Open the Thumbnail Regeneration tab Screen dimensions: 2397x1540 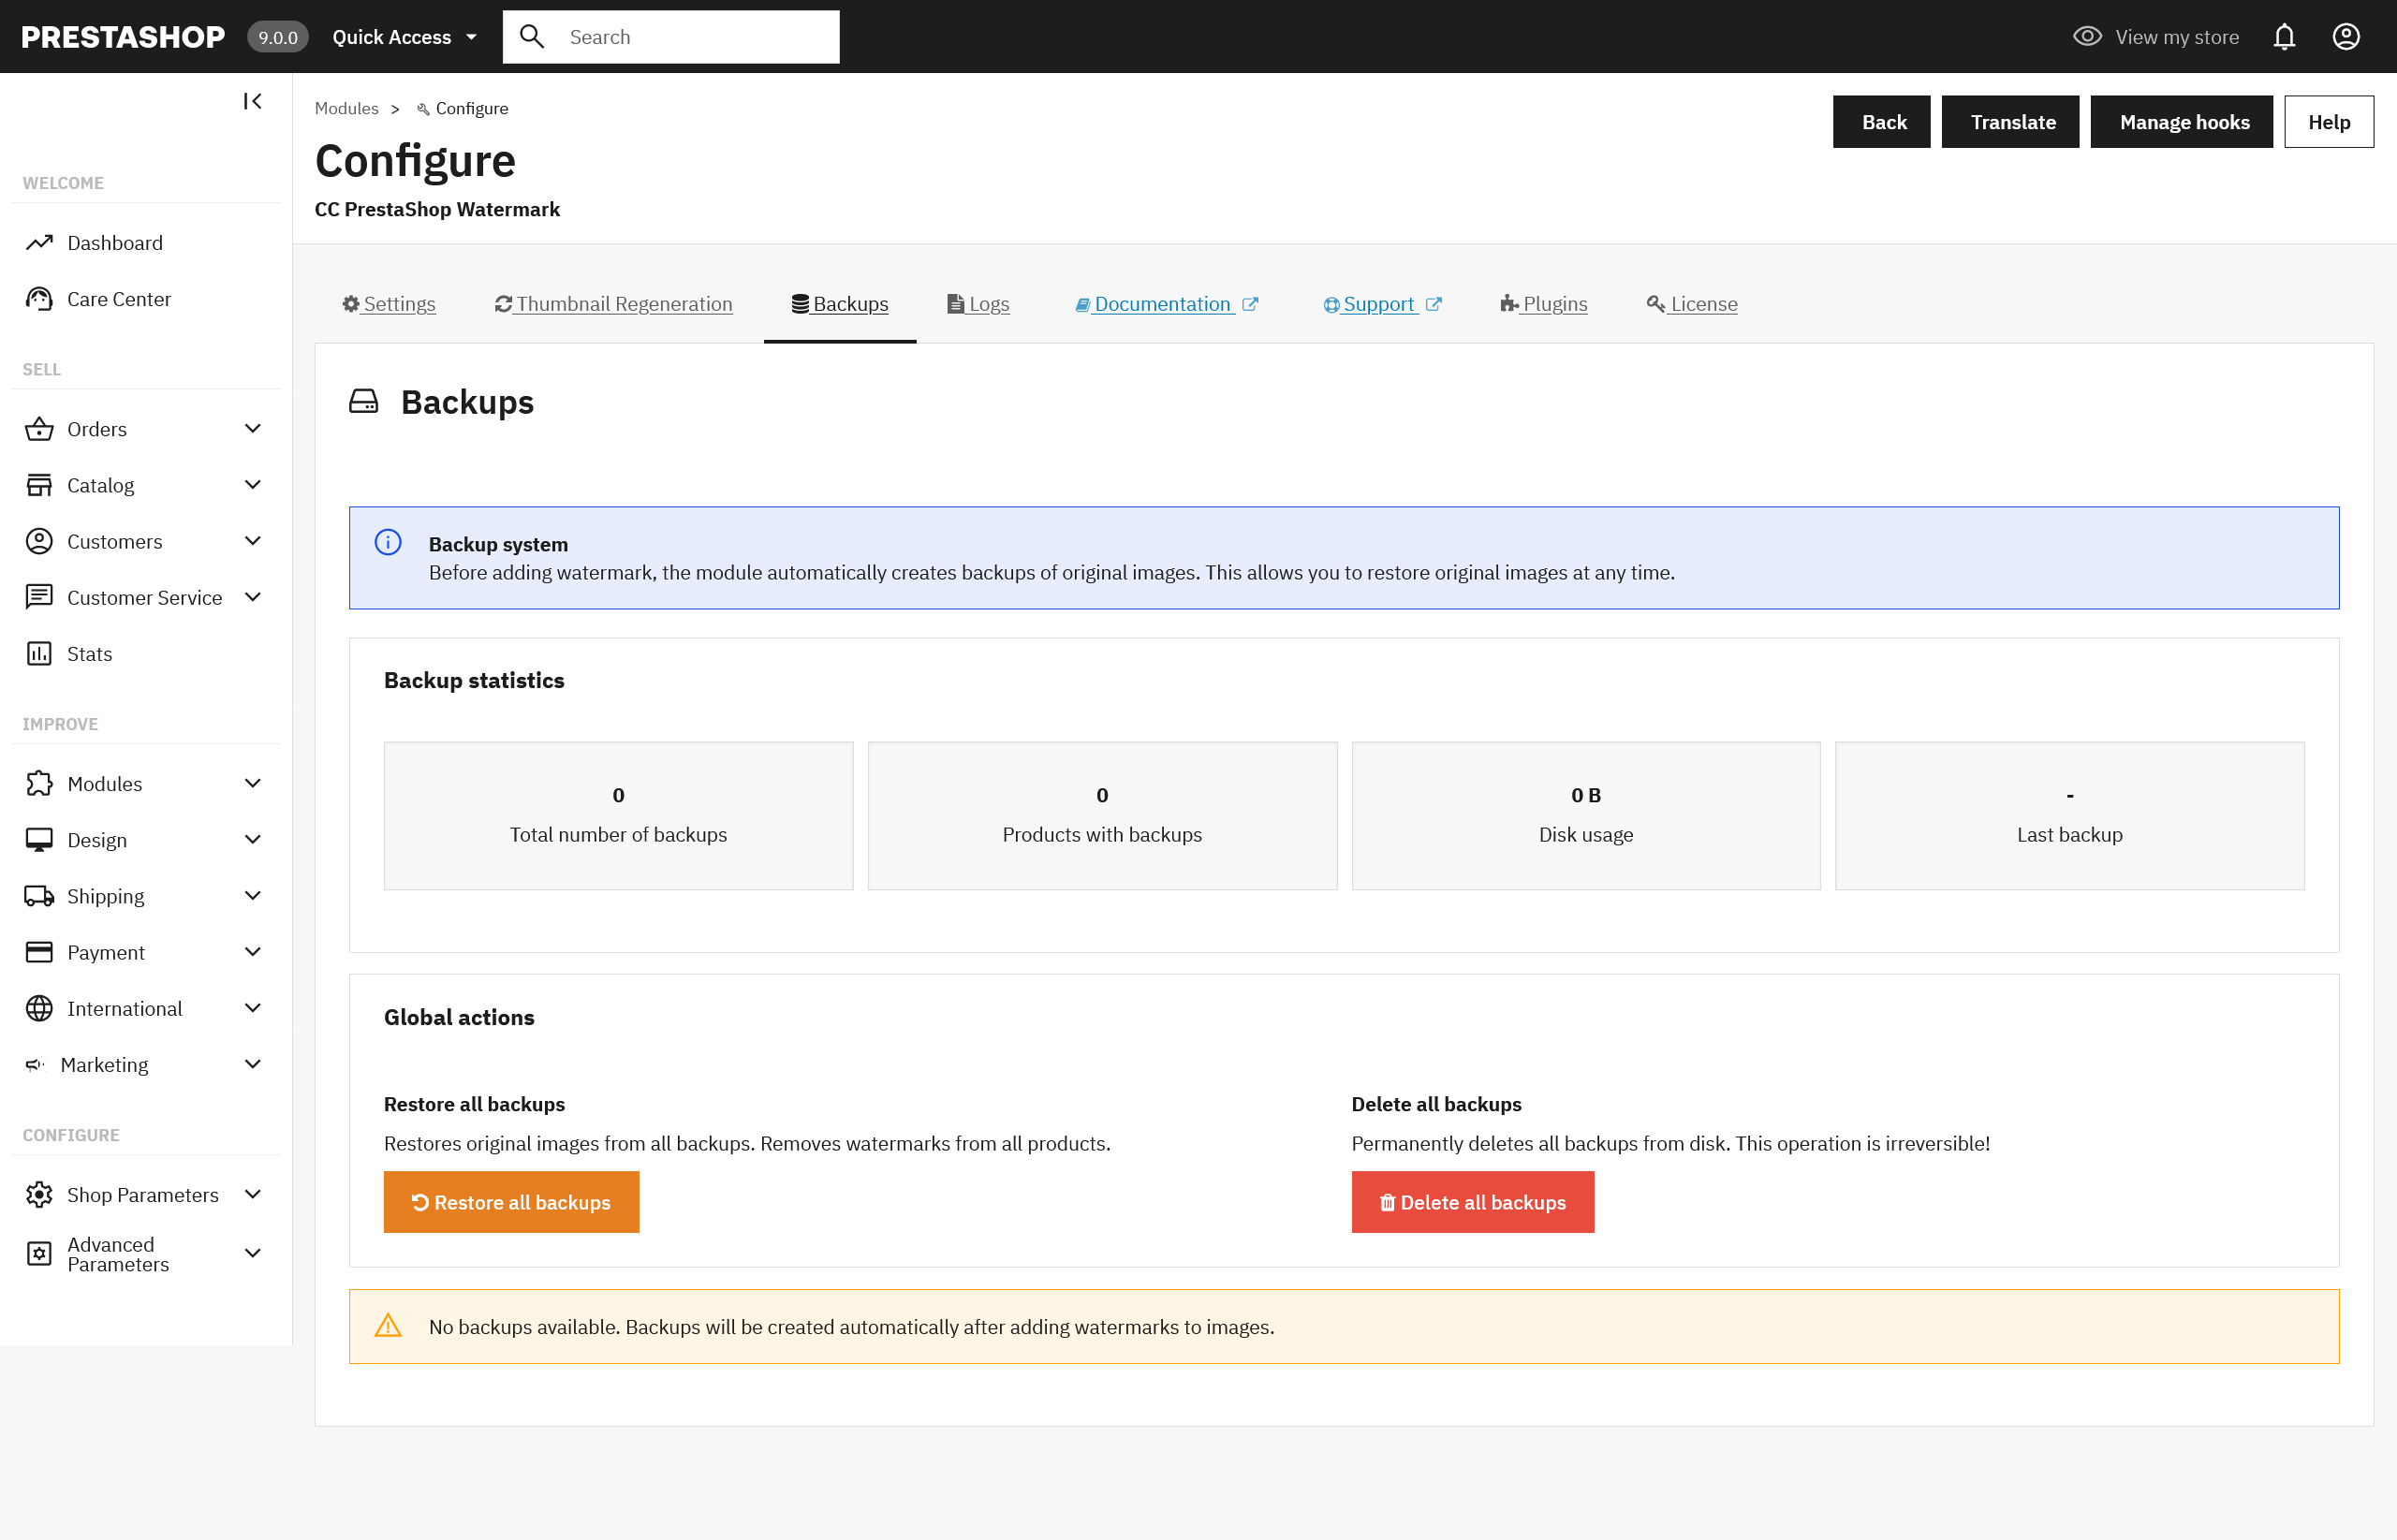click(x=613, y=304)
